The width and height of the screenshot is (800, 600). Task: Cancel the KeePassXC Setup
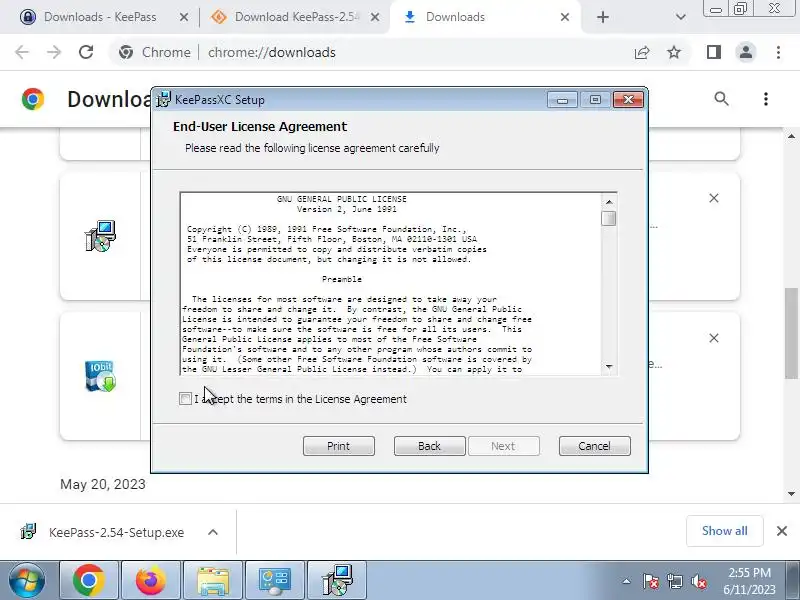click(x=594, y=446)
